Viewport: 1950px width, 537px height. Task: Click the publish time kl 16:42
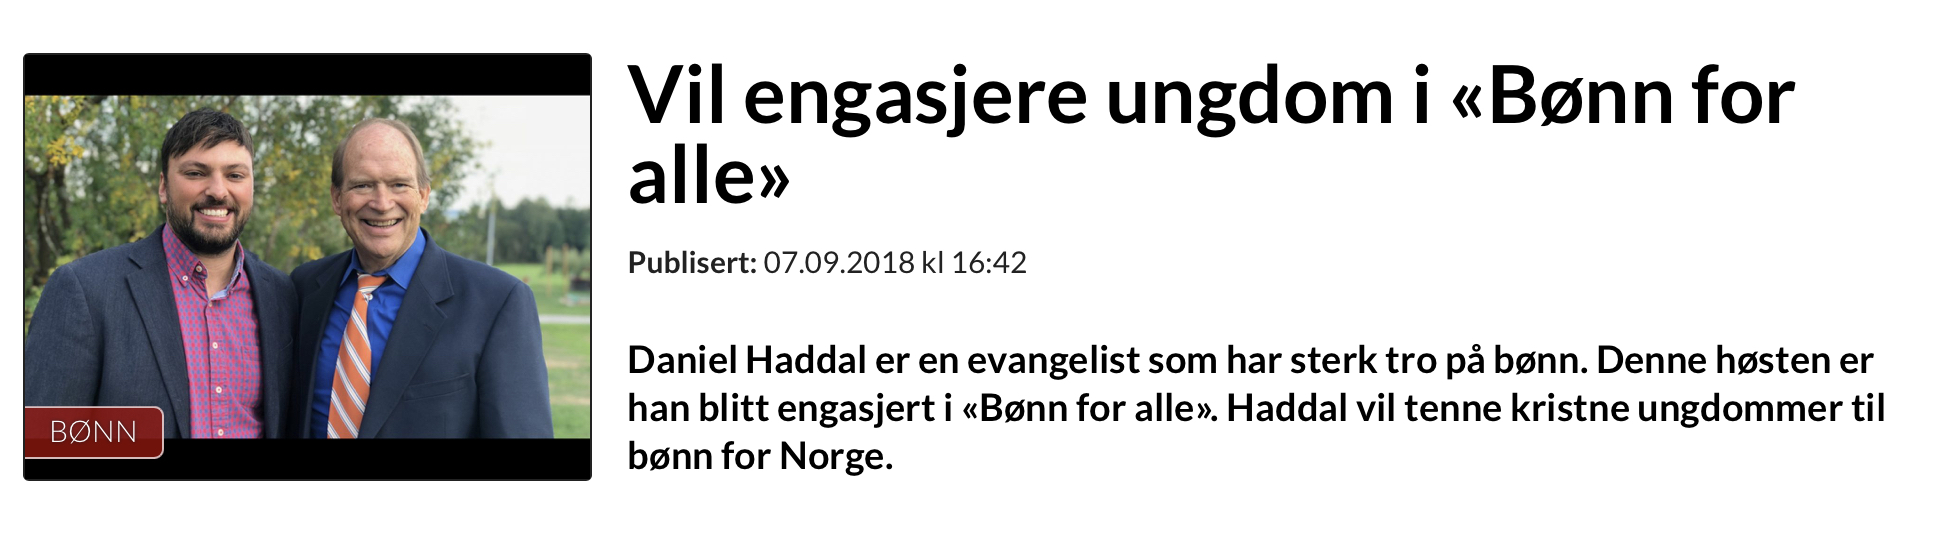tap(974, 263)
